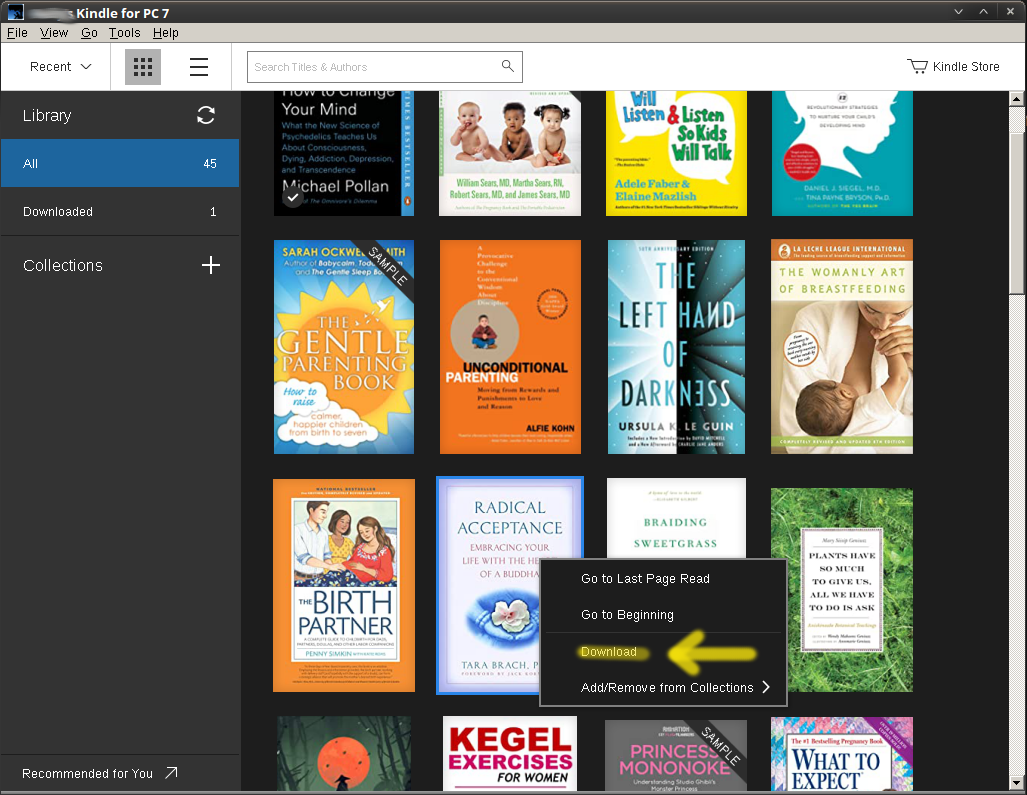Show All library items
Image resolution: width=1027 pixels, height=795 pixels.
click(x=120, y=163)
